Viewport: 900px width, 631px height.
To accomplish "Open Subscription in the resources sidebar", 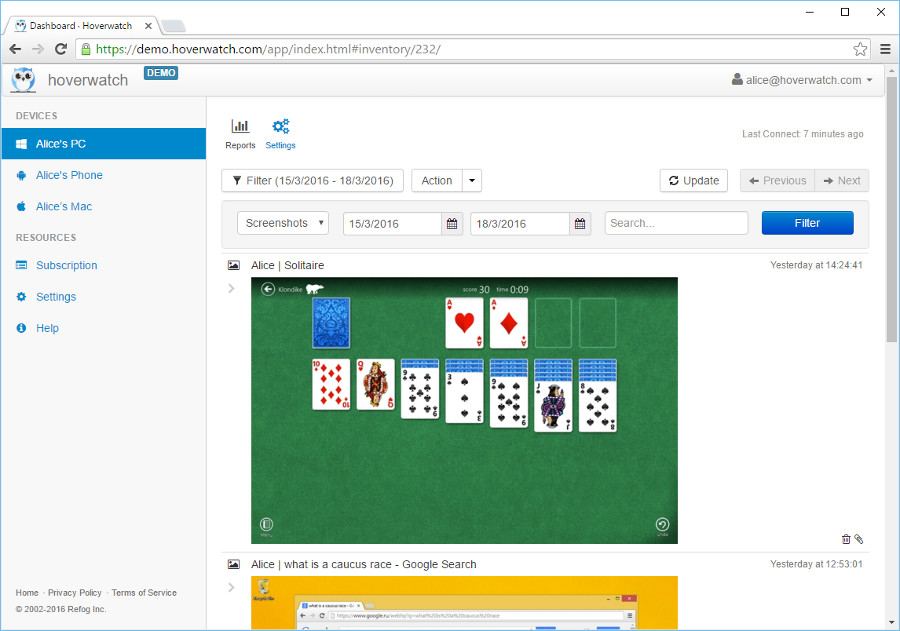I will tap(67, 265).
